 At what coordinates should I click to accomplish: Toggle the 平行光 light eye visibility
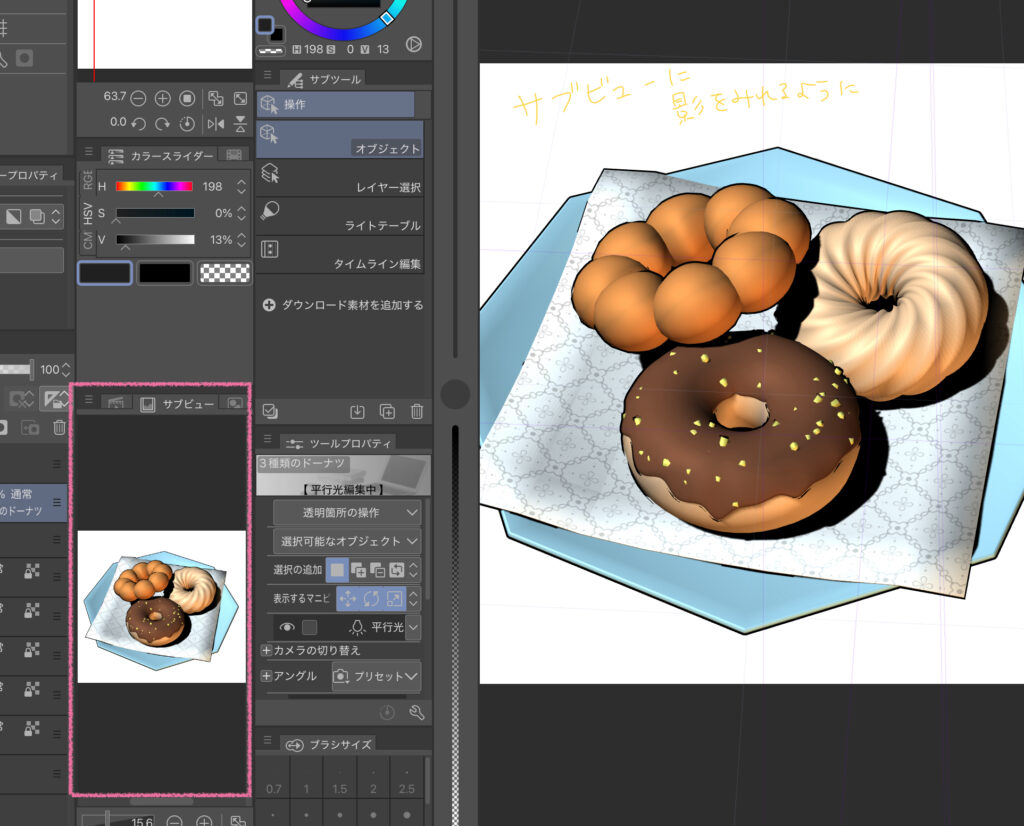(x=287, y=627)
